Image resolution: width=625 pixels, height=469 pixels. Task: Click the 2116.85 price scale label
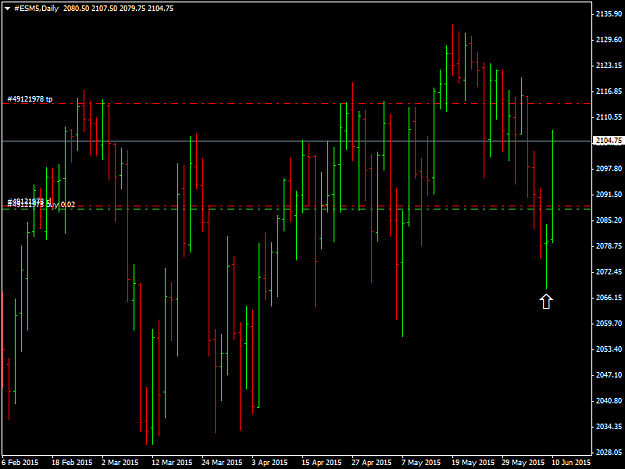(x=609, y=91)
